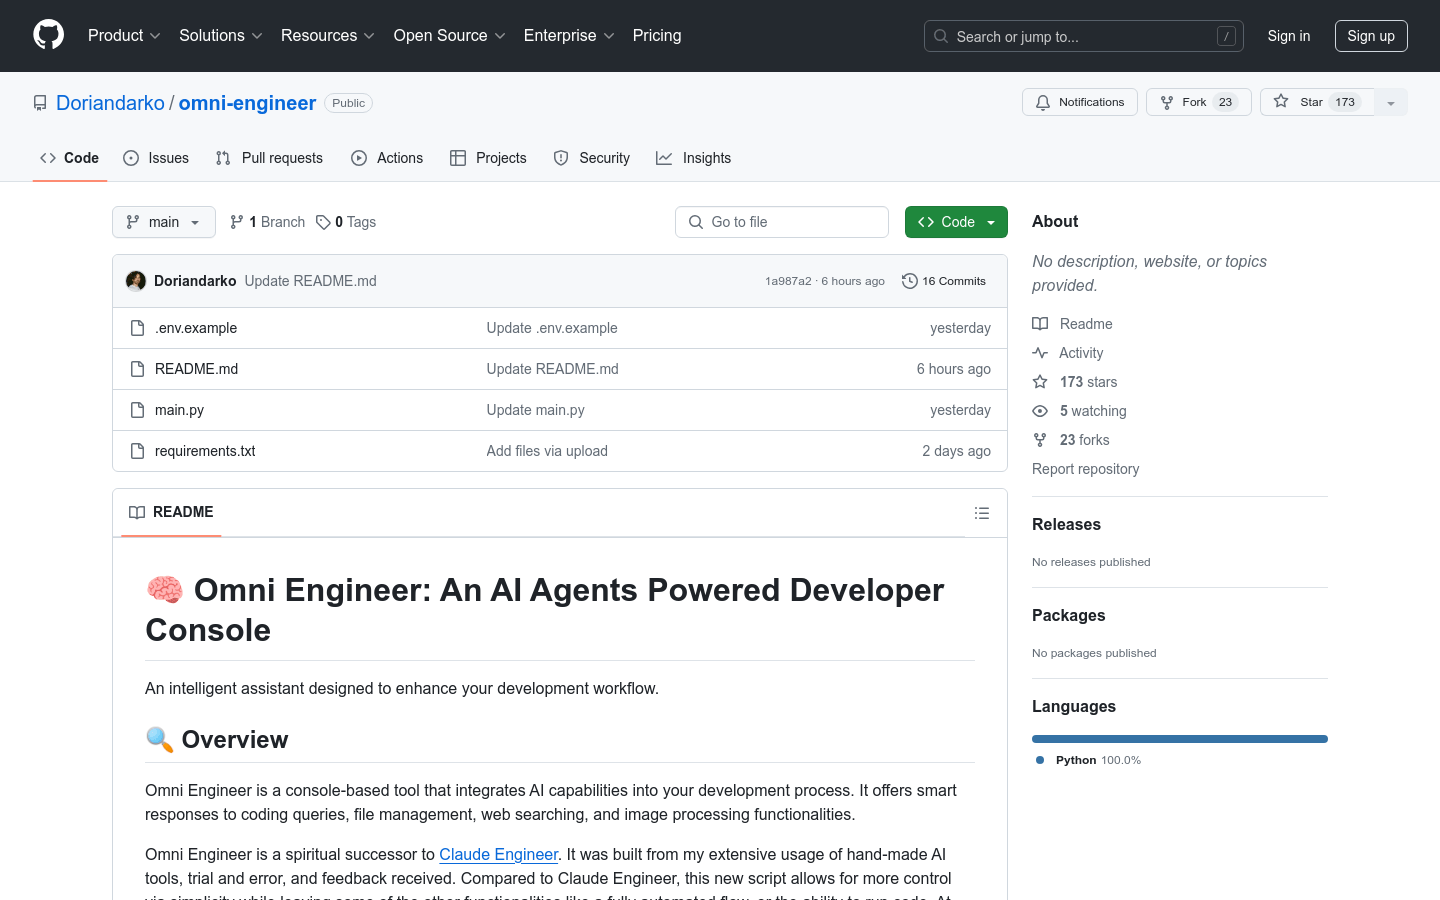The image size is (1440, 900).
Task: Open the star lists dropdown arrow
Action: tap(1391, 102)
